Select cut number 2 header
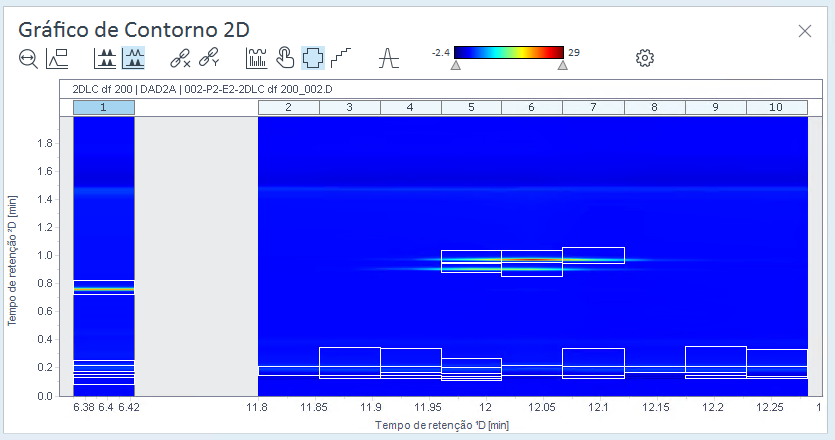 pyautogui.click(x=289, y=107)
